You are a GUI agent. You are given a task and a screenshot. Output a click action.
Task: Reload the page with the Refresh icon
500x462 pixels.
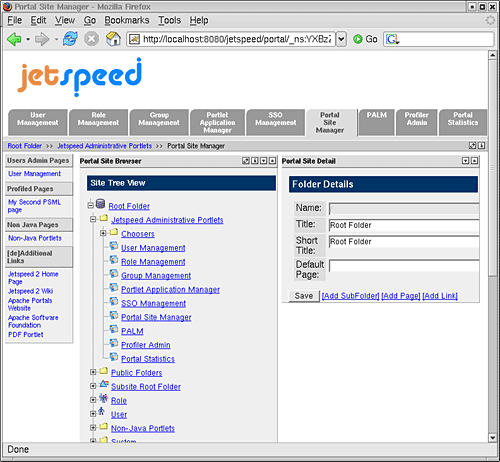70,39
